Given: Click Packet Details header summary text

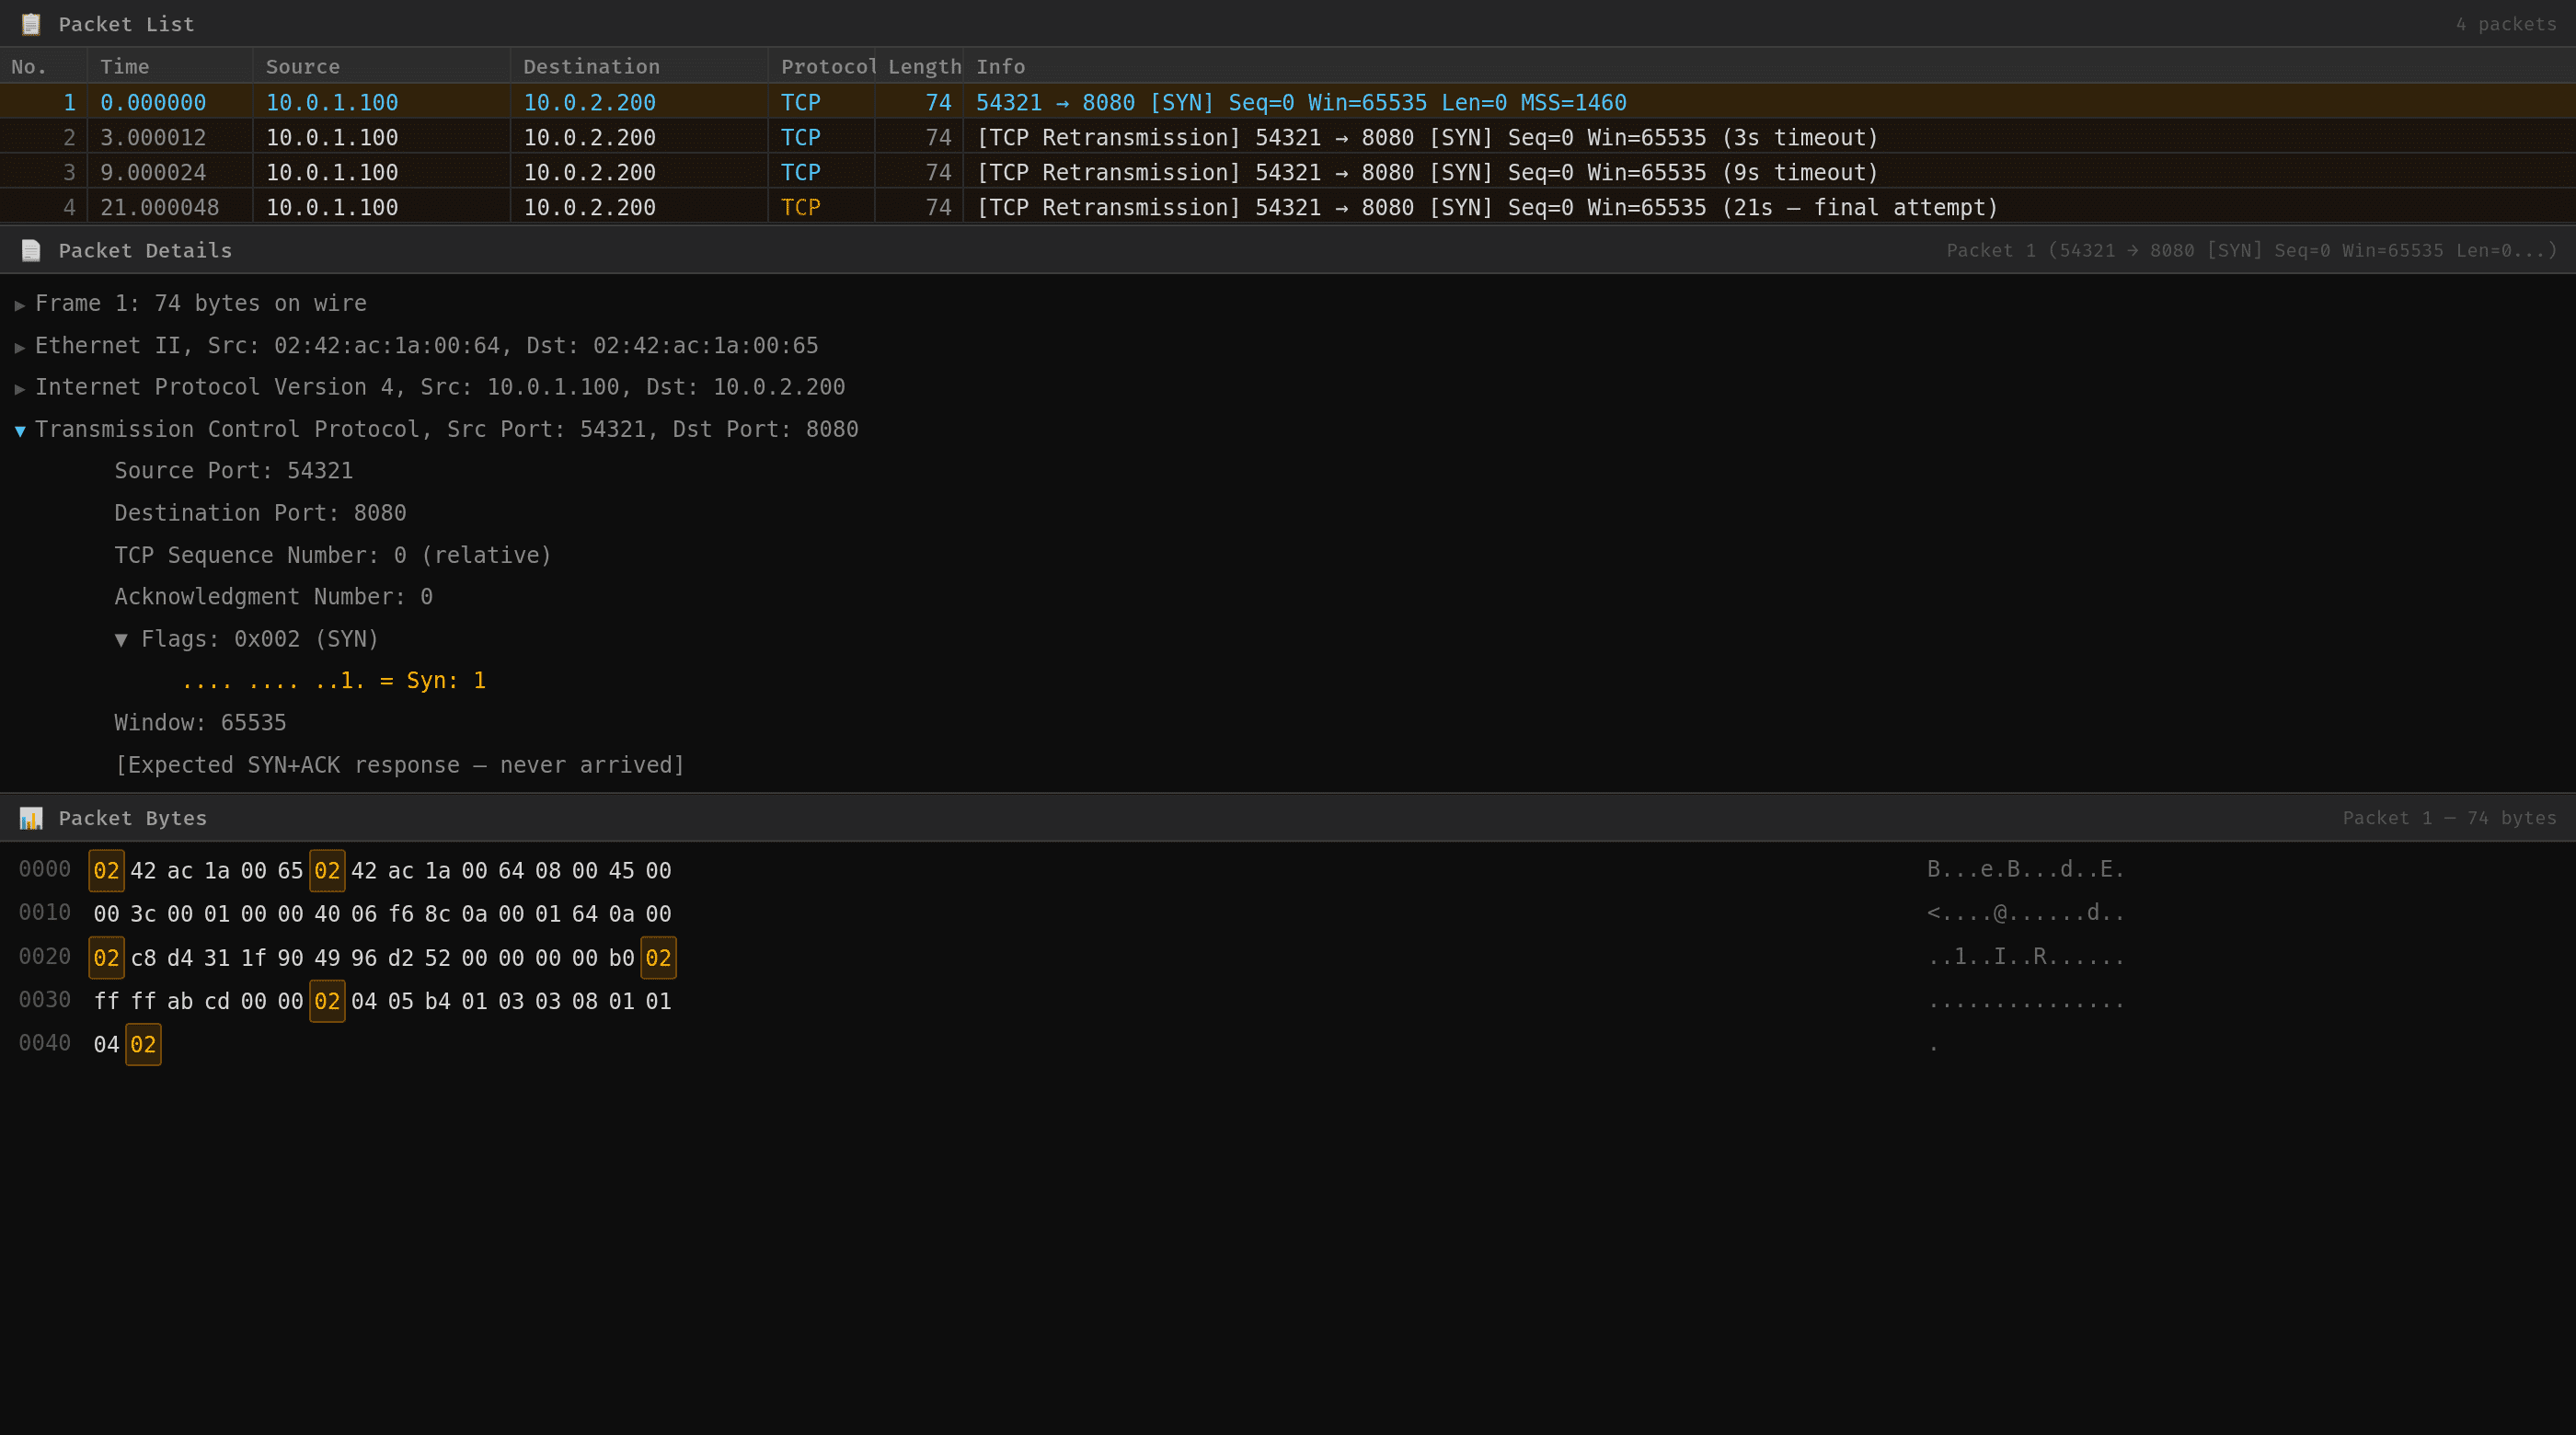Looking at the screenshot, I should click(2251, 250).
